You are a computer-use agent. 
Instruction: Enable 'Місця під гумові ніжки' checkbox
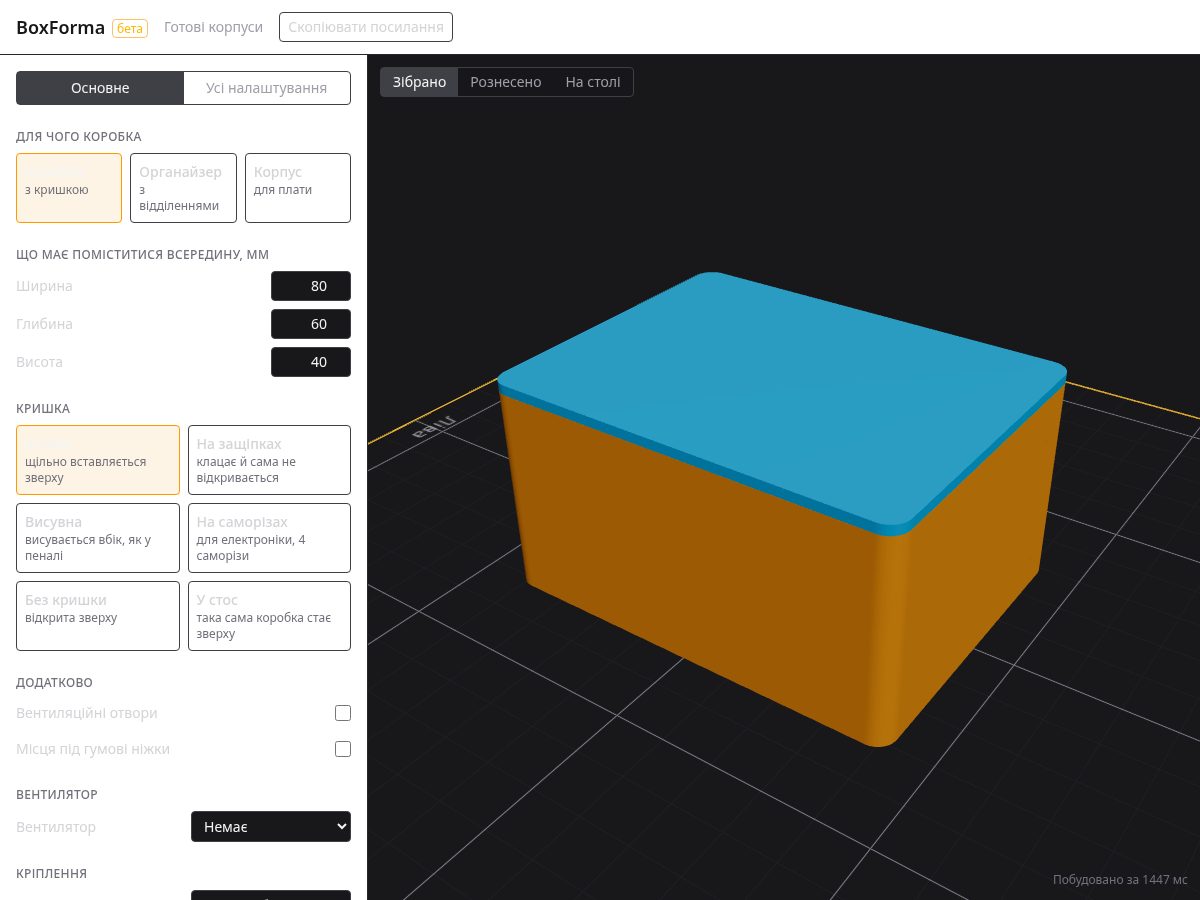click(343, 749)
